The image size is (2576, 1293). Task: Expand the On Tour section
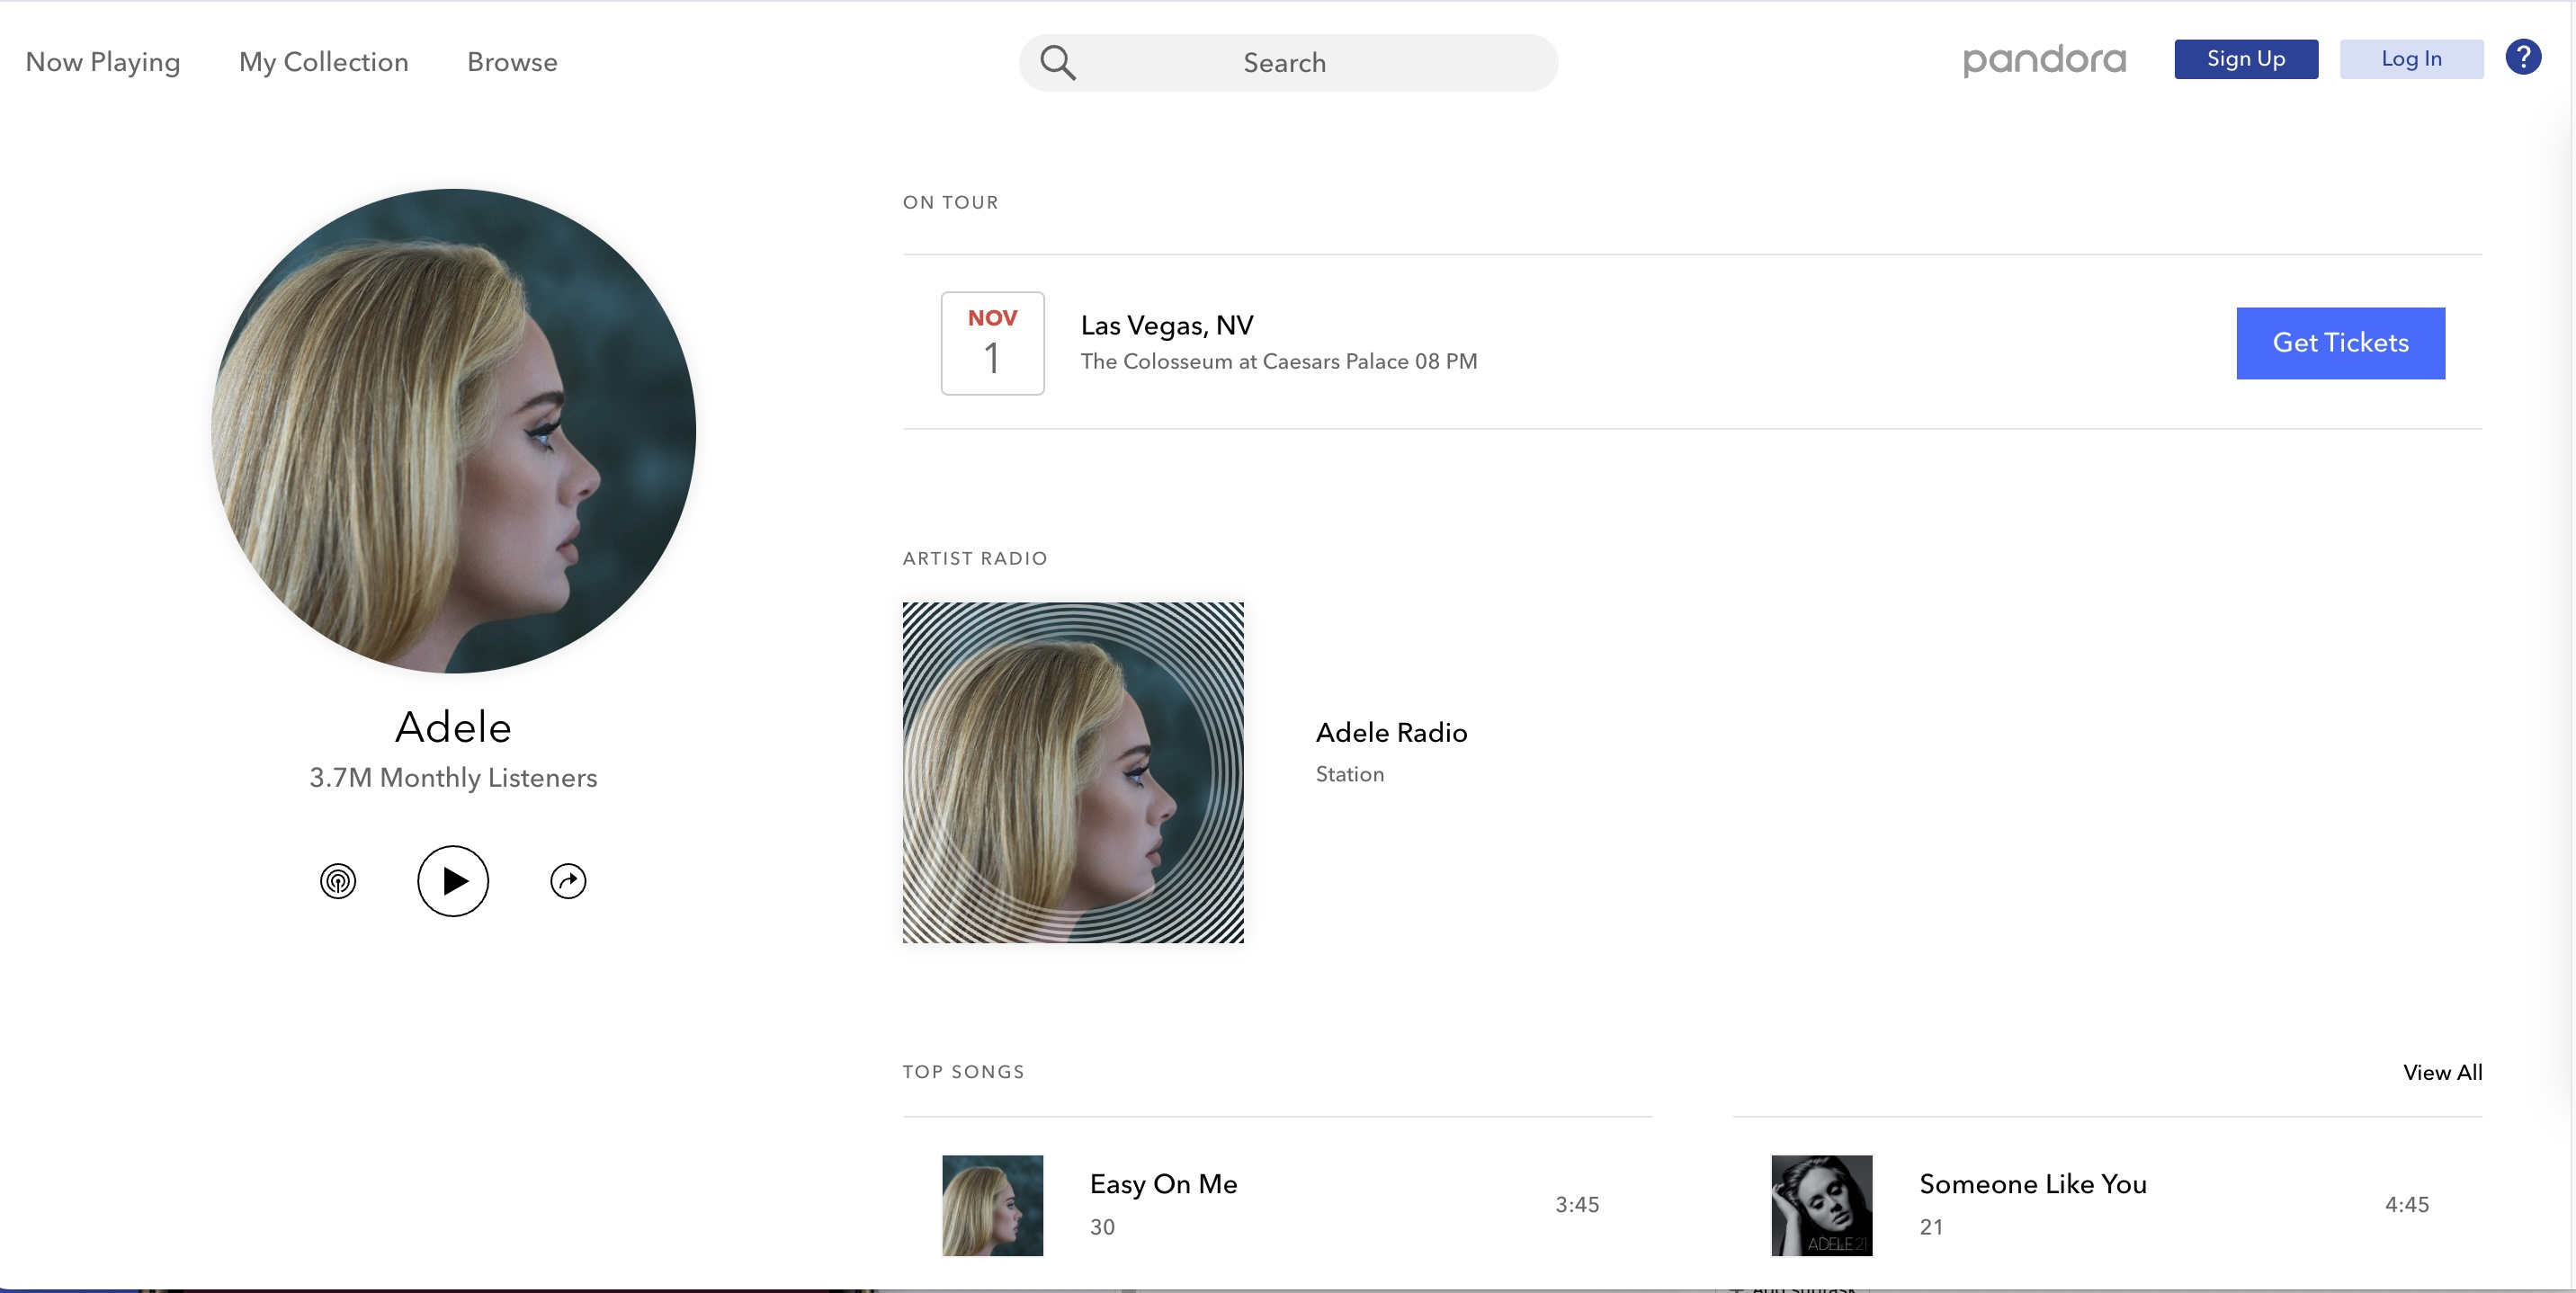[950, 201]
